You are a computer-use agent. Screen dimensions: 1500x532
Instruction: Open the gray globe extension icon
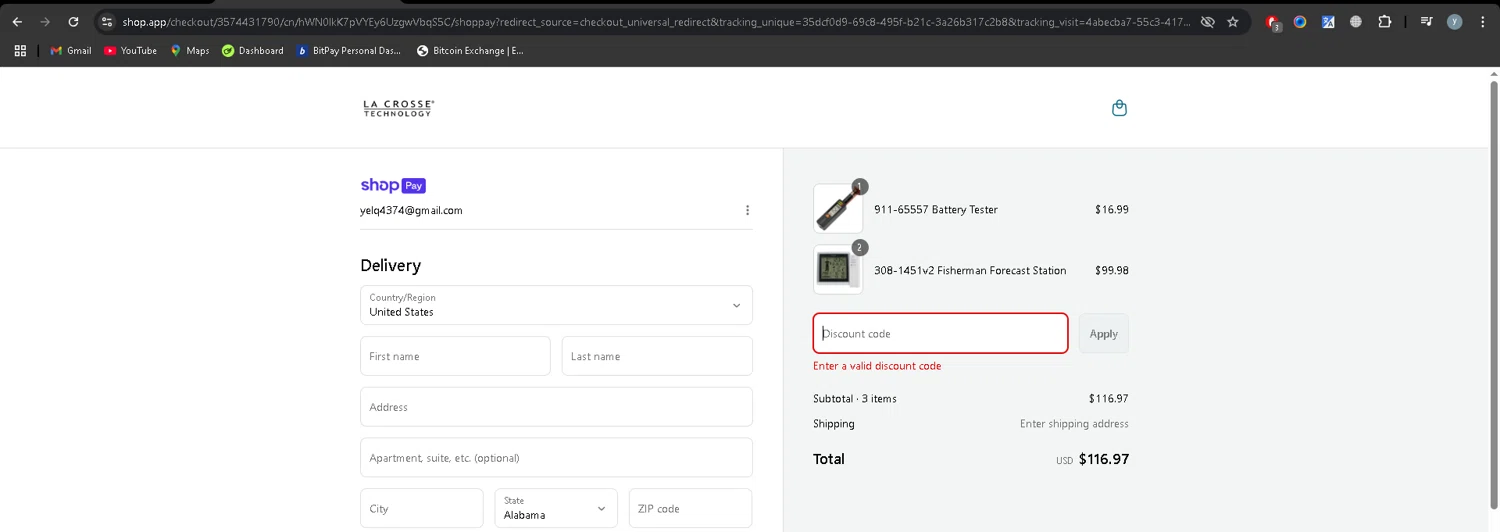tap(1356, 21)
